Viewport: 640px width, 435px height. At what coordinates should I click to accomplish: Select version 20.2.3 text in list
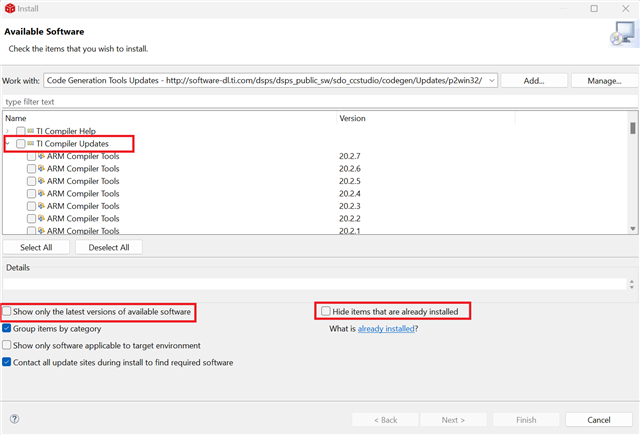[350, 206]
